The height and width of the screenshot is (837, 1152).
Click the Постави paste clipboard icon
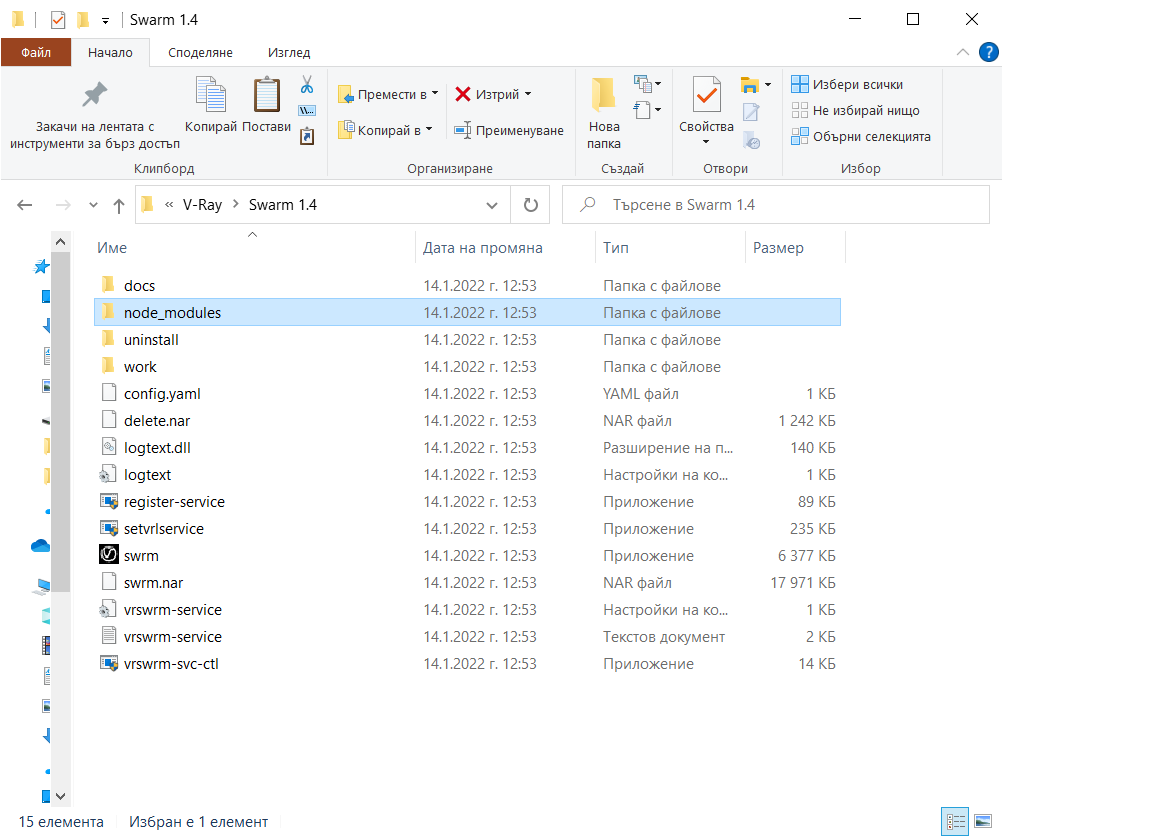click(267, 96)
